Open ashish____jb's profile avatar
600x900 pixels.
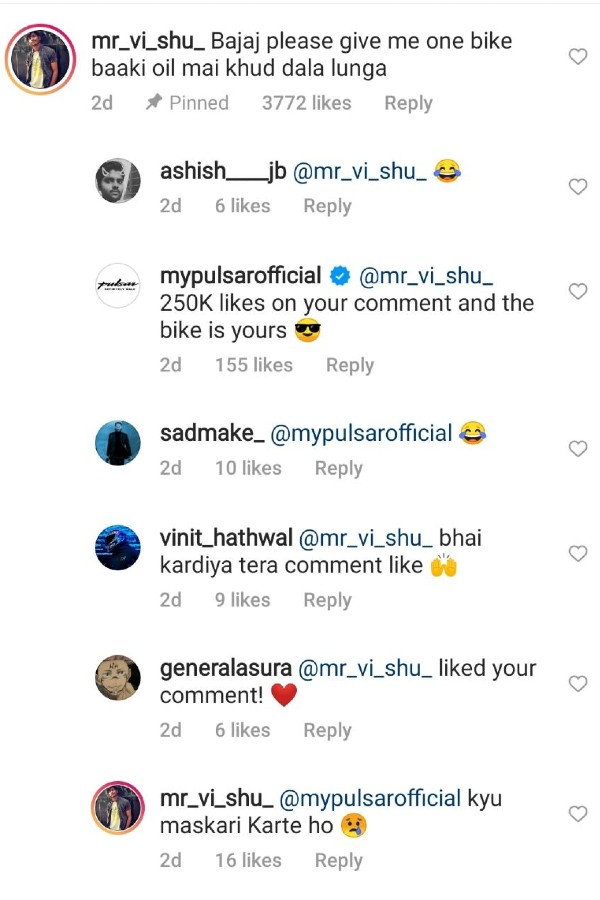[x=116, y=181]
